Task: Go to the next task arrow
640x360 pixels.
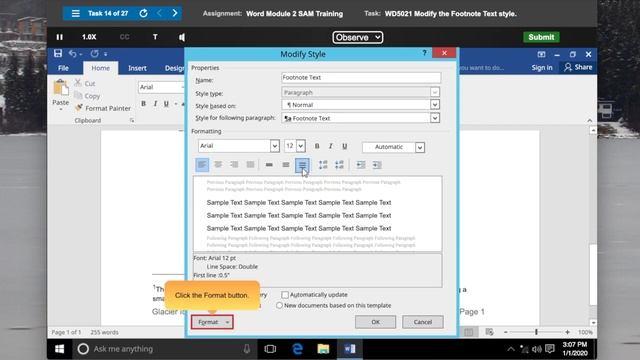Action: coord(175,13)
